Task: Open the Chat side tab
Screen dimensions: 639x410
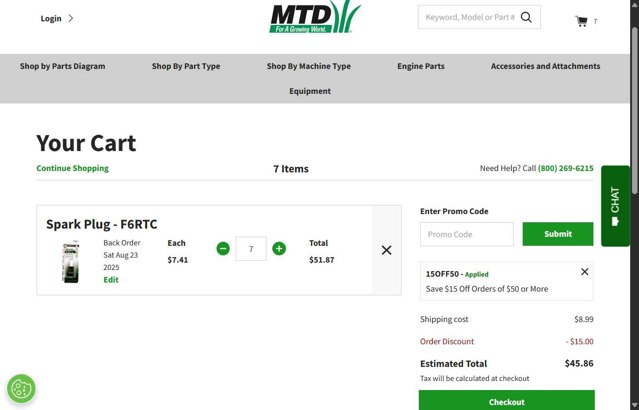Action: tap(615, 206)
